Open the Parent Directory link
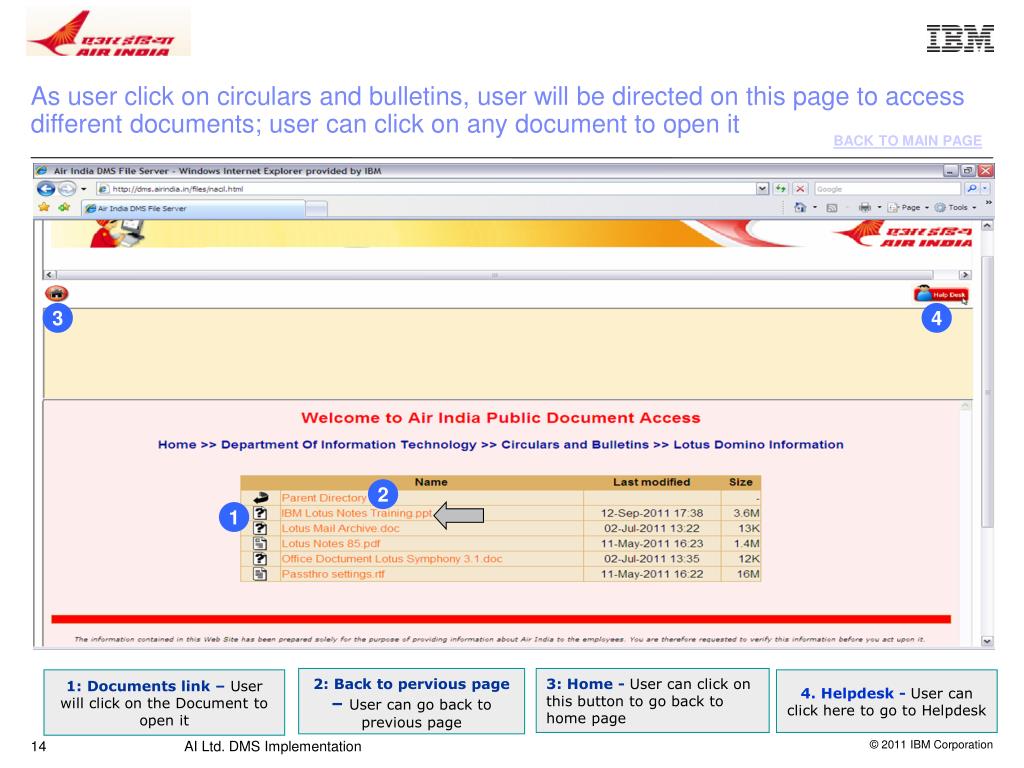The image size is (1024, 768). coord(323,498)
